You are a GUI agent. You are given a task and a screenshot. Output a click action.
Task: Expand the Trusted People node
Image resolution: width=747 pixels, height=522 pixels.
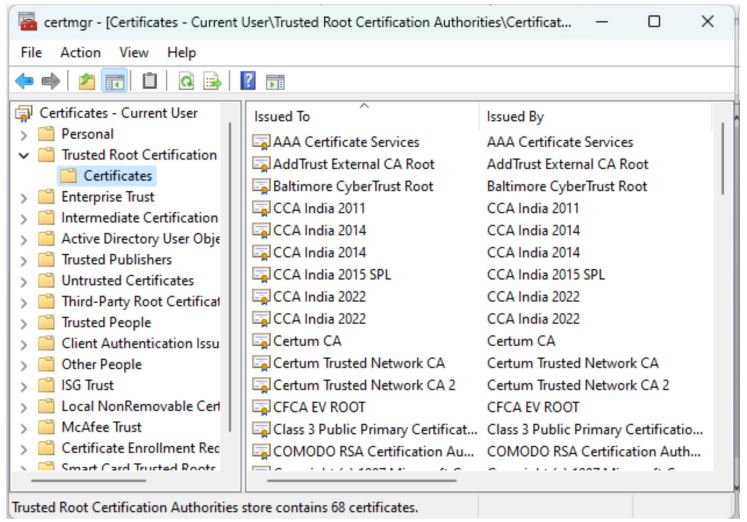click(x=24, y=323)
